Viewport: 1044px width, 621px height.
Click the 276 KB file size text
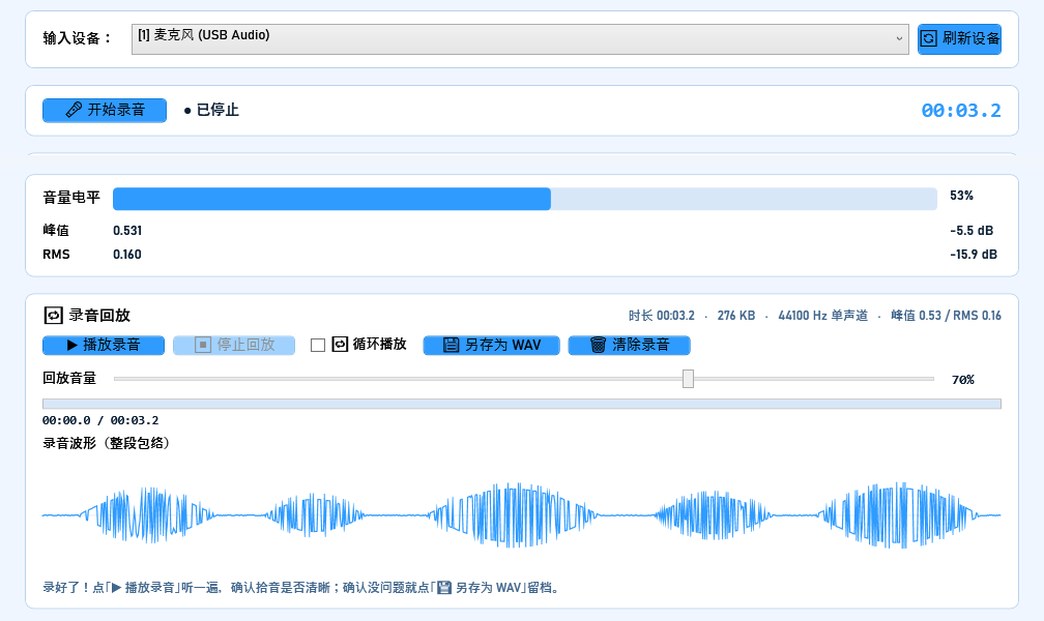(736, 315)
